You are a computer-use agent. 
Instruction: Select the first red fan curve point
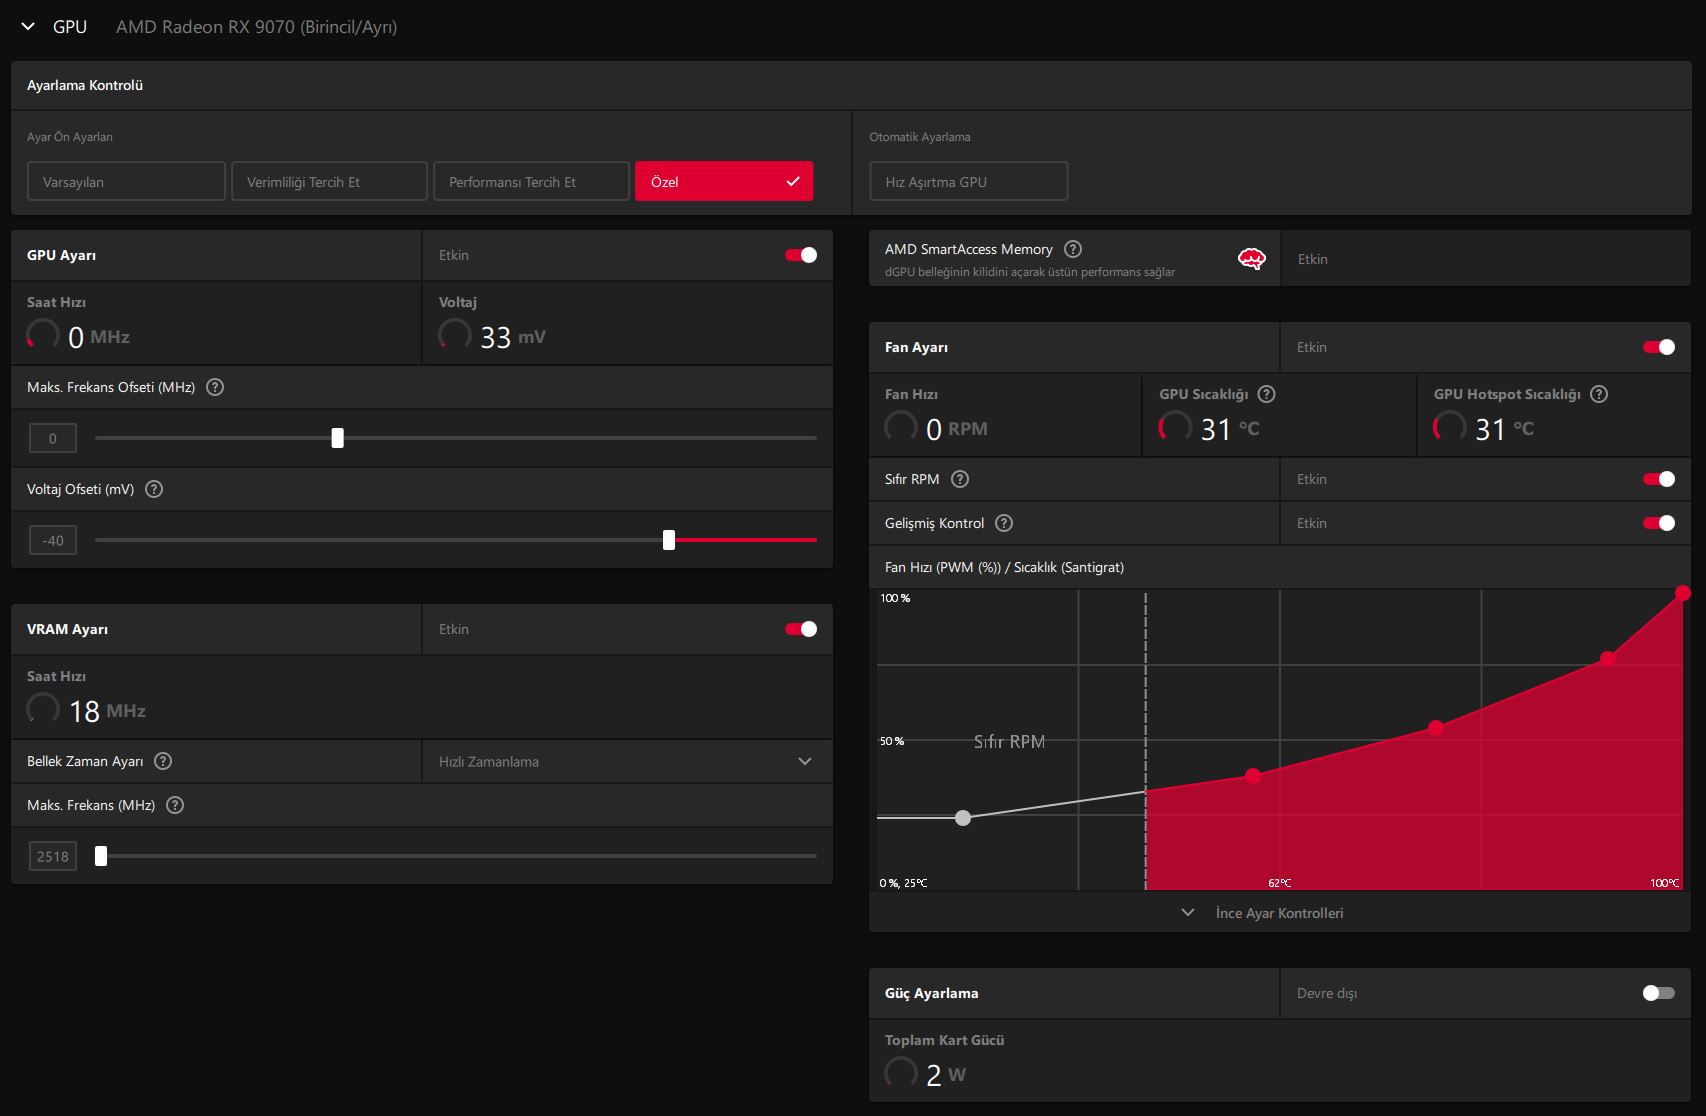tap(1253, 776)
